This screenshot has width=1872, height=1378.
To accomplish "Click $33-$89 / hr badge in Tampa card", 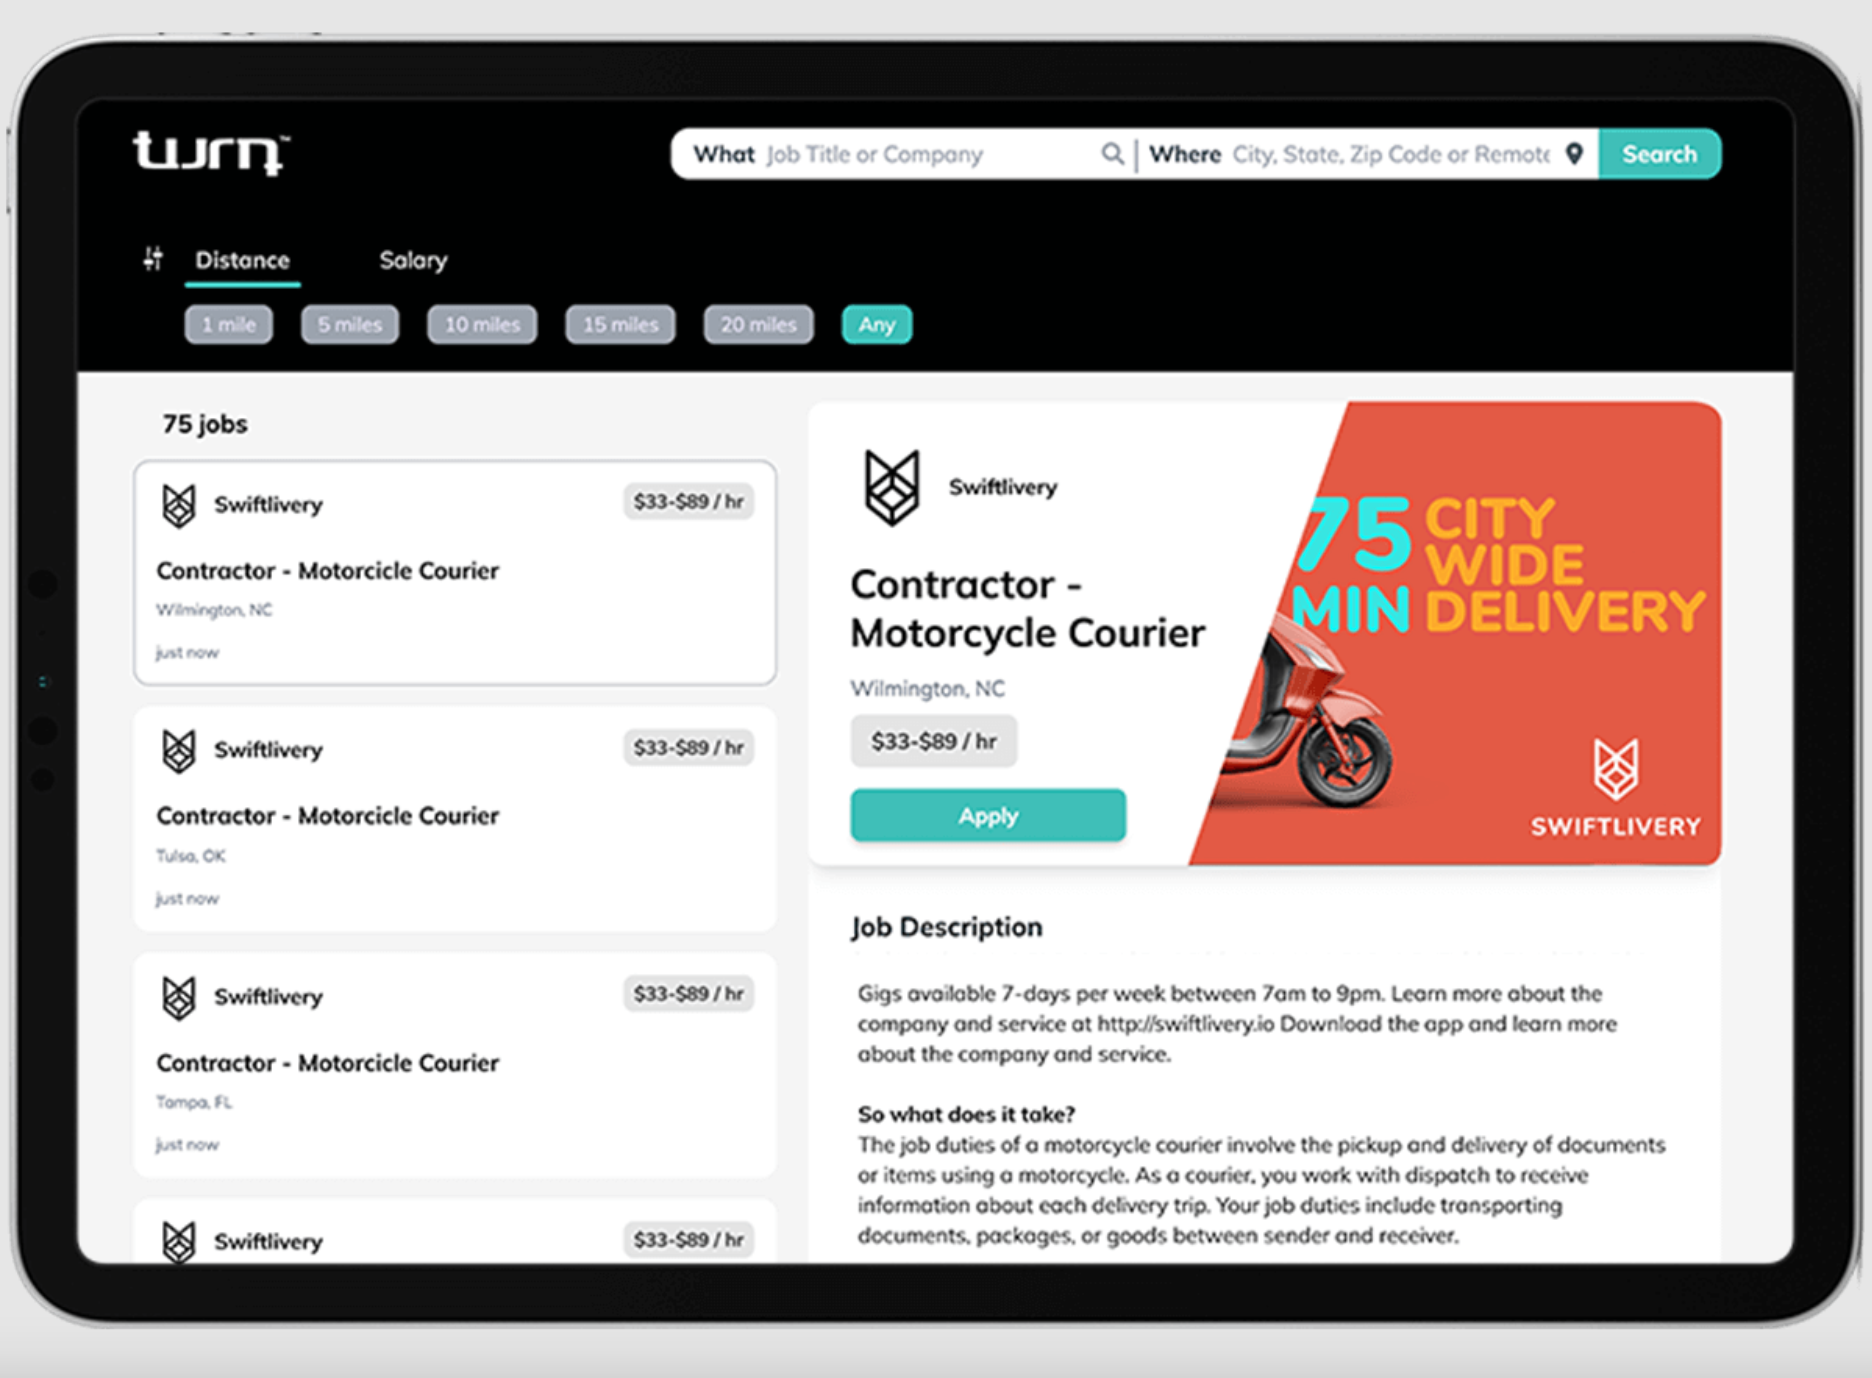I will pyautogui.click(x=688, y=993).
